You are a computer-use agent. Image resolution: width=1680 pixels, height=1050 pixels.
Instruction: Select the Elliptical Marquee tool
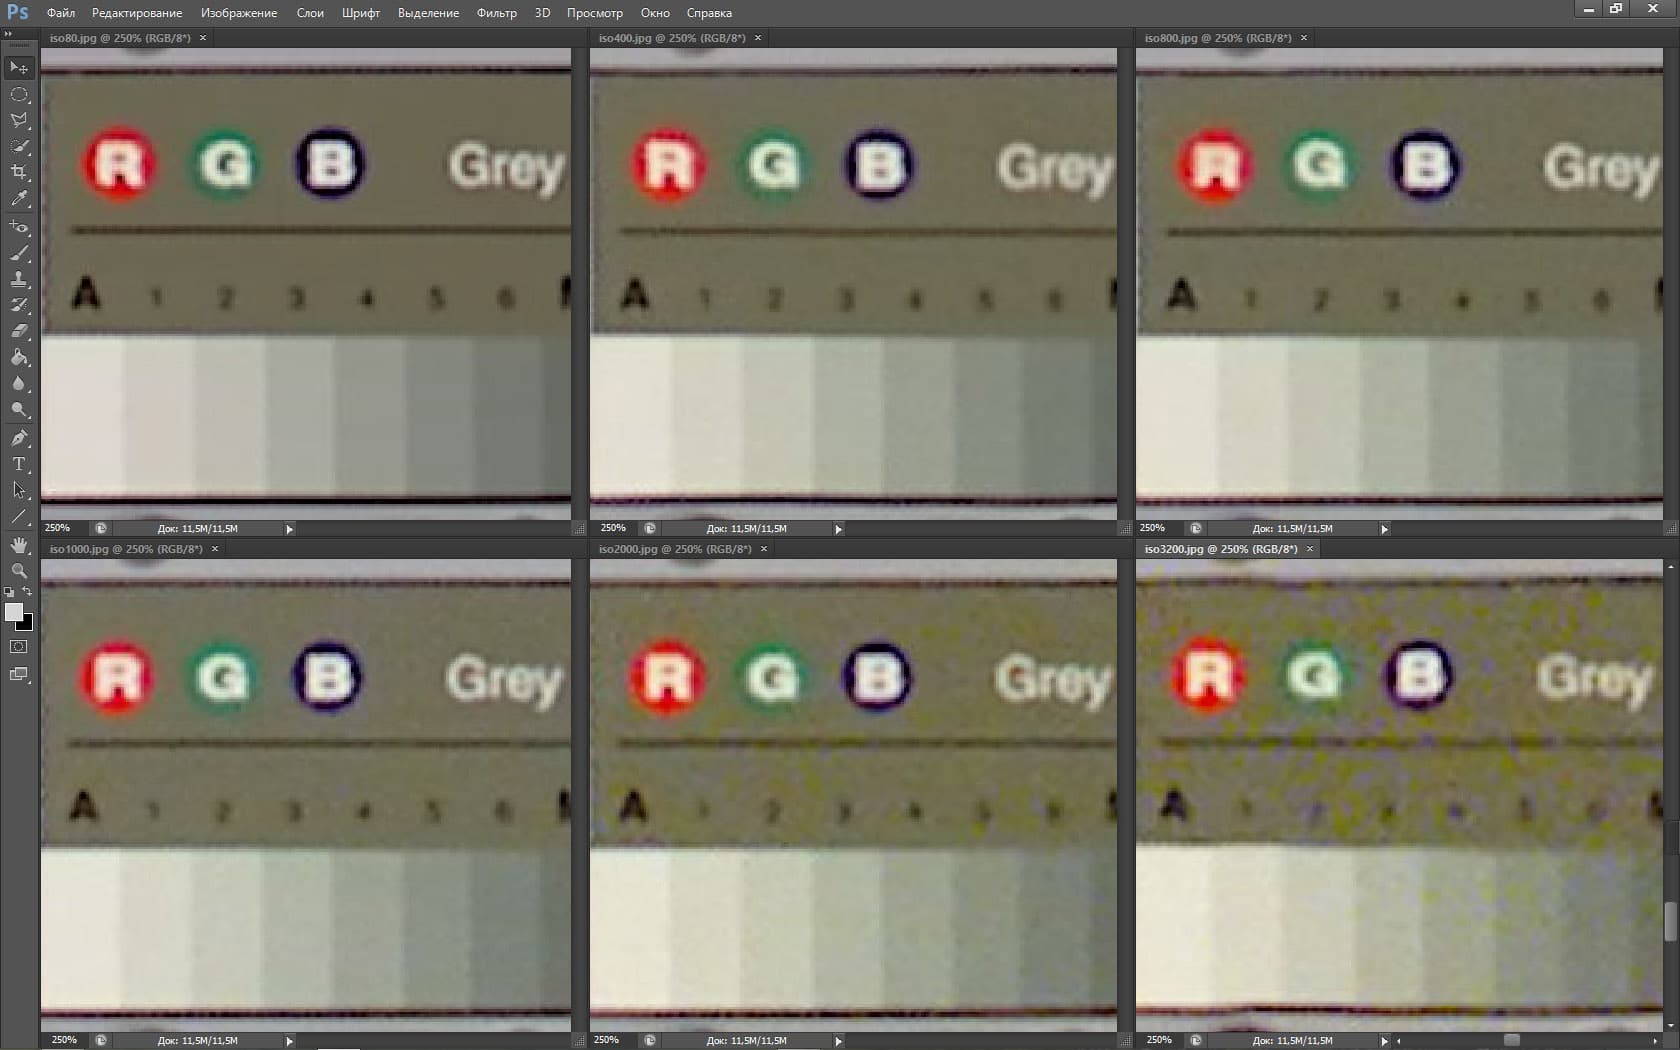point(19,94)
